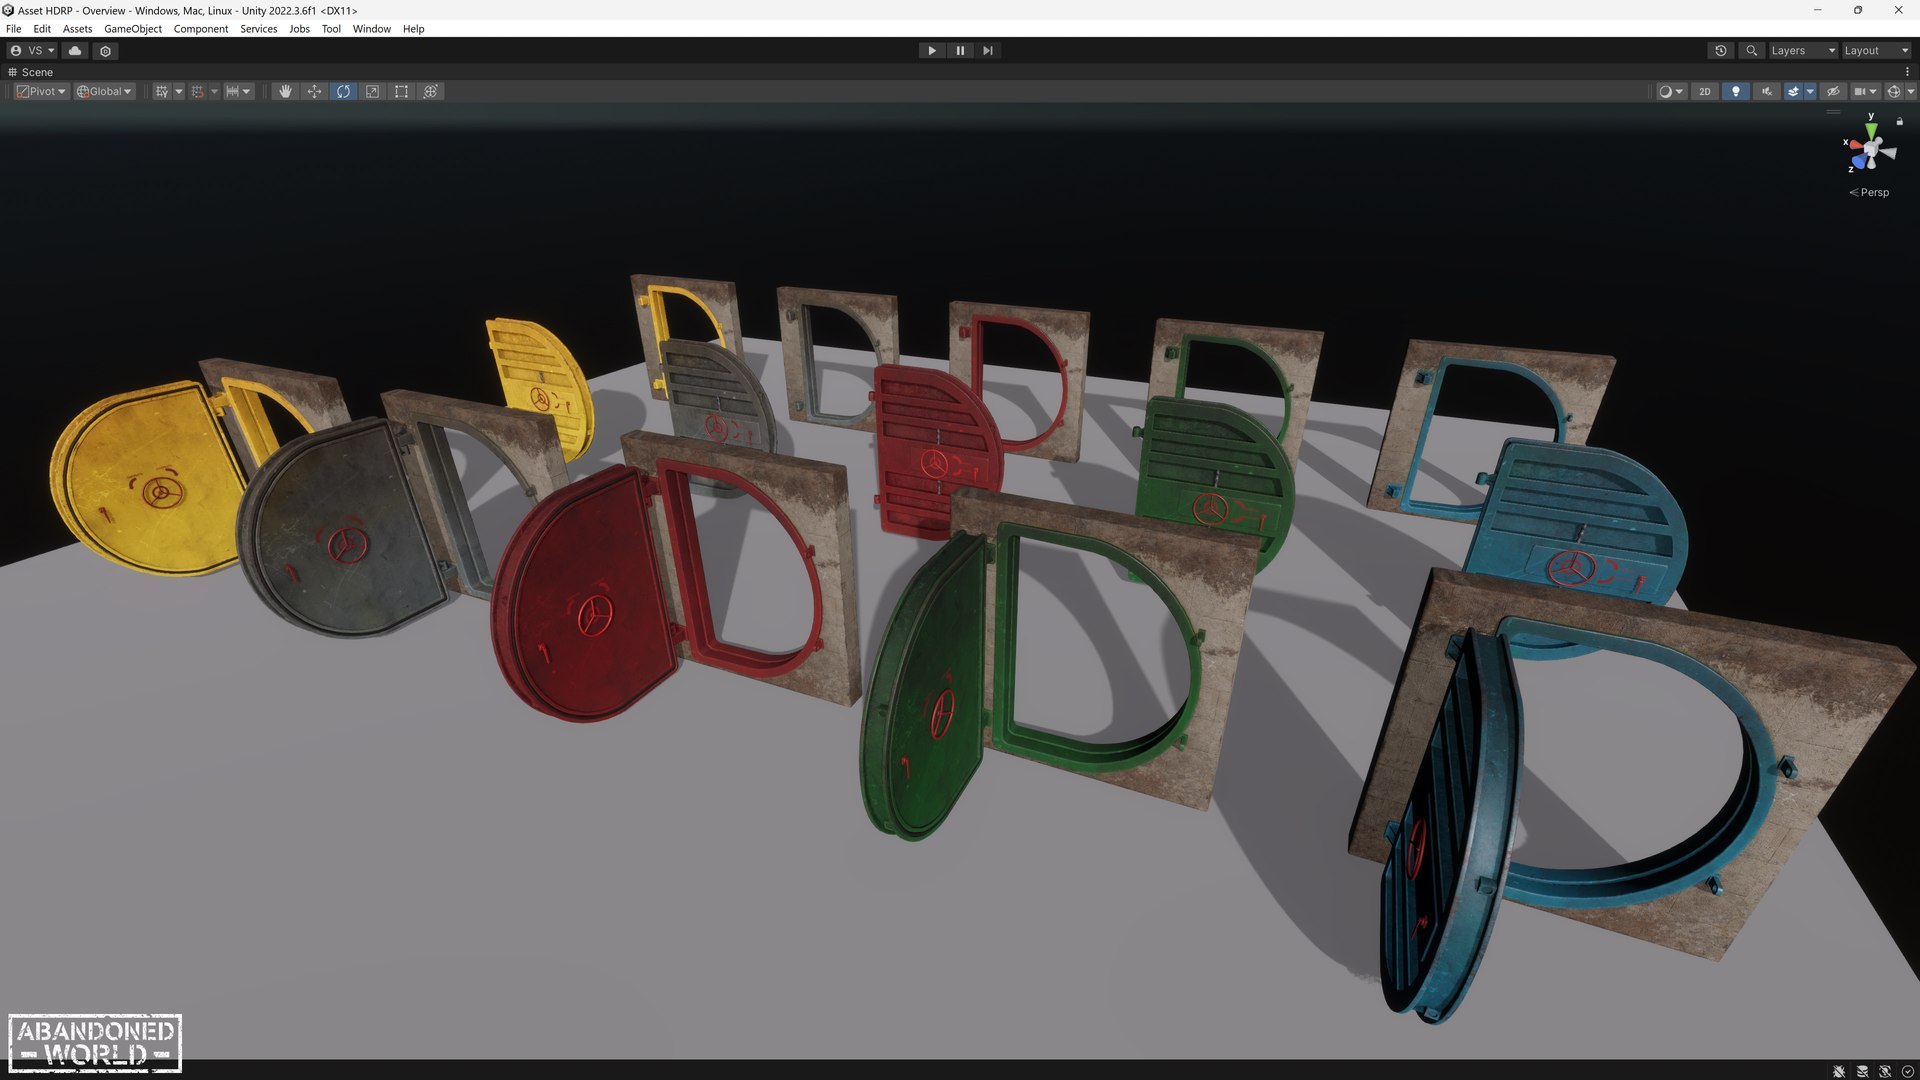Open the Layers dropdown
This screenshot has width=1920, height=1080.
[x=1803, y=50]
